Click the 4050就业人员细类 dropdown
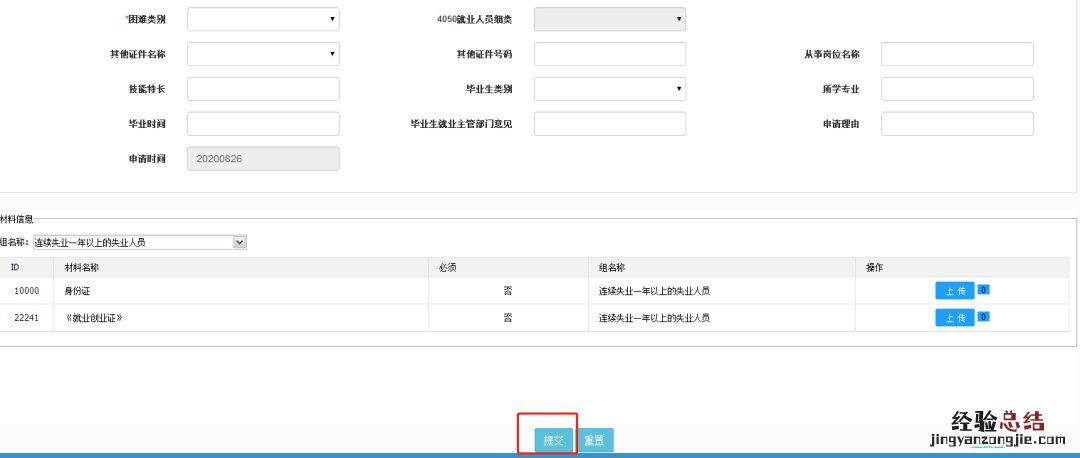Screen dimensions: 1080x458 [x=609, y=19]
